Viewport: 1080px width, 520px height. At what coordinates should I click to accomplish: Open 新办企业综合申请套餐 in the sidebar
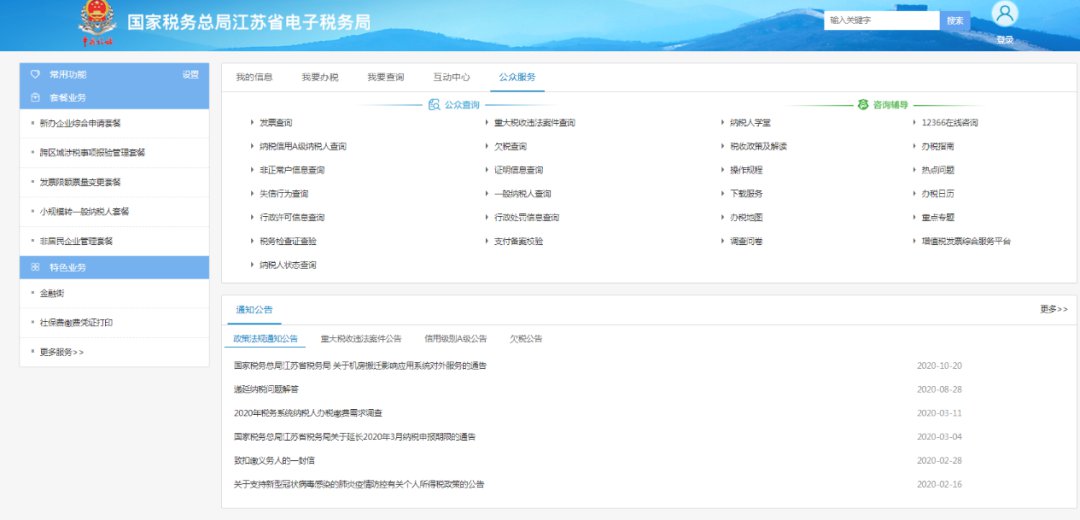point(80,123)
